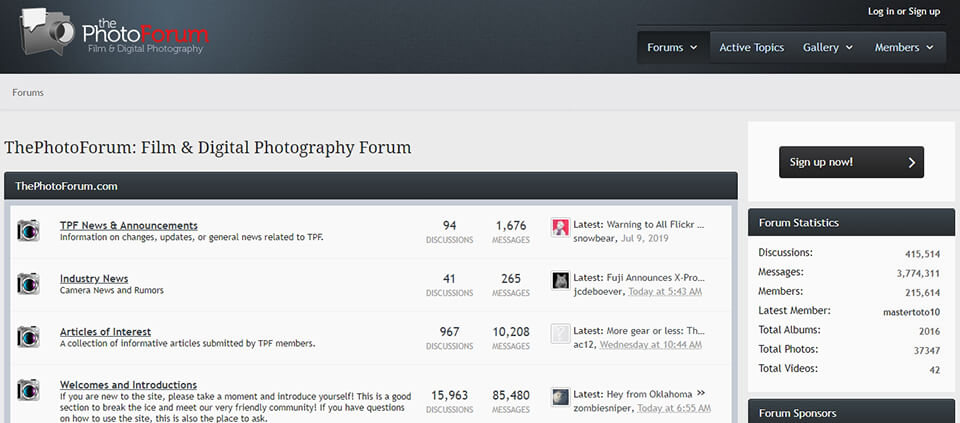Click the Jul 9, 2019 date
This screenshot has width=960, height=423.
pos(645,238)
